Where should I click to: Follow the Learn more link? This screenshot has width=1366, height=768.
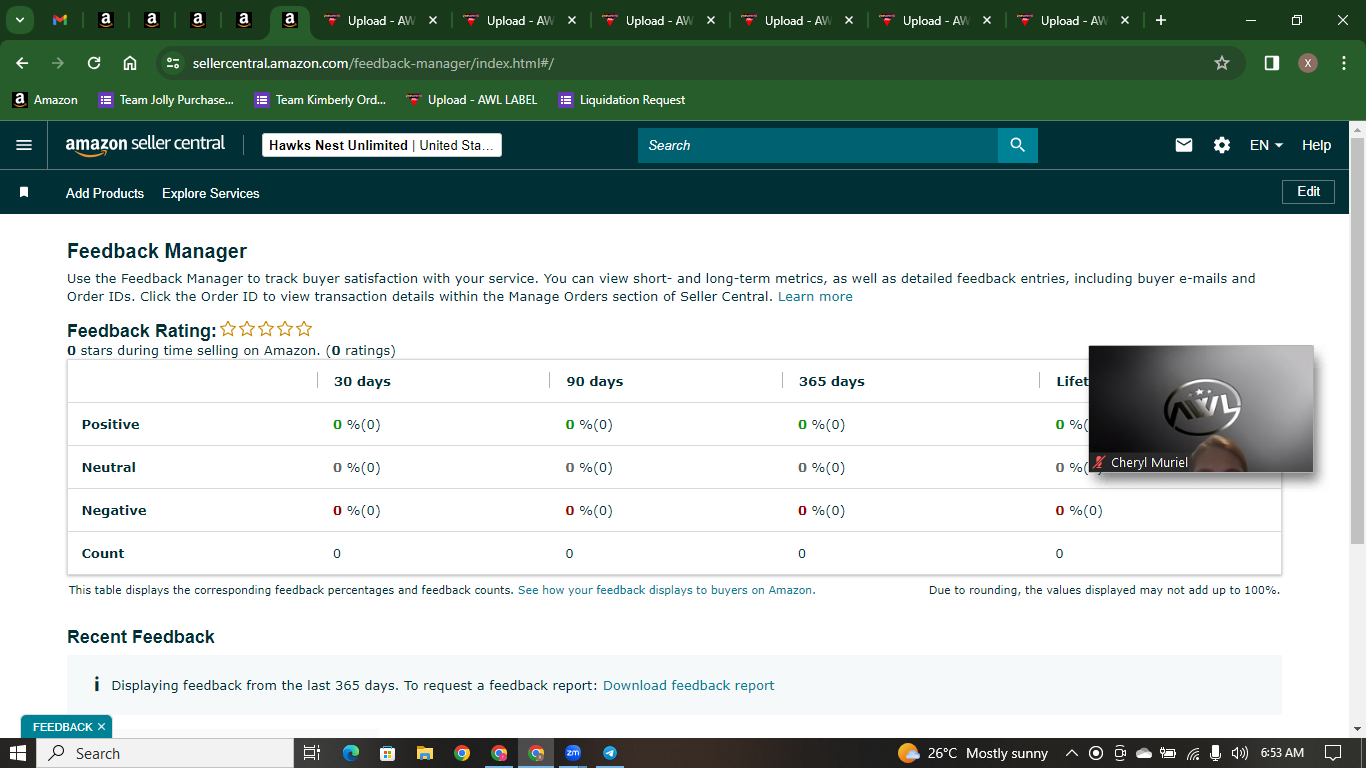(x=815, y=296)
